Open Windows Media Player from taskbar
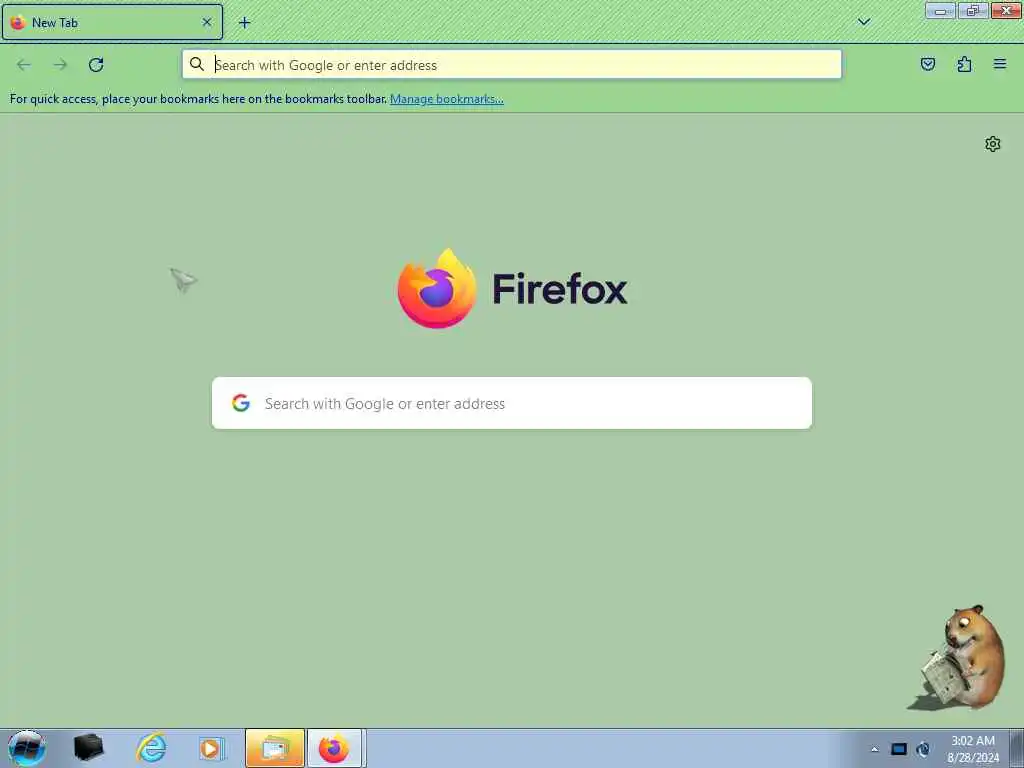 point(211,748)
